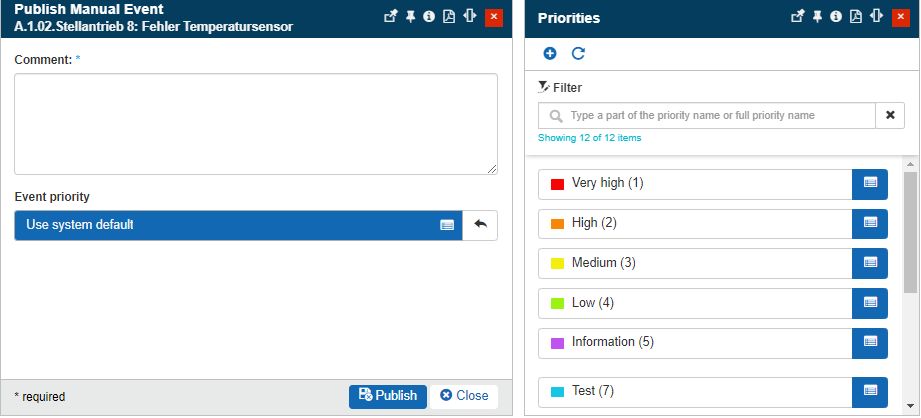Export Priorities panel to PDF
Viewport: 921px width, 418px height.
coord(856,17)
